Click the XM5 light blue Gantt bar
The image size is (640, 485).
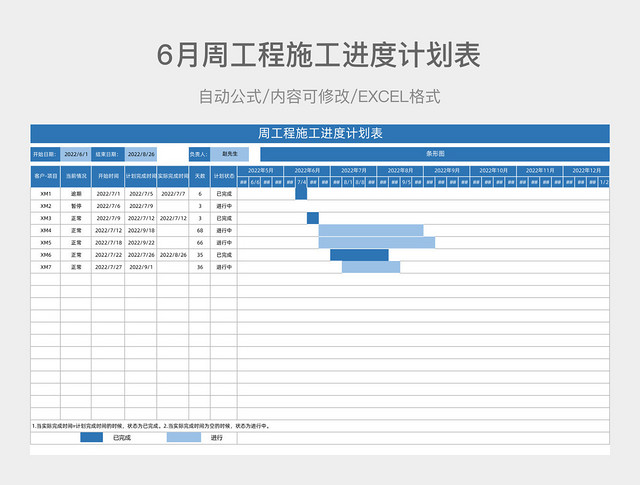(x=377, y=242)
